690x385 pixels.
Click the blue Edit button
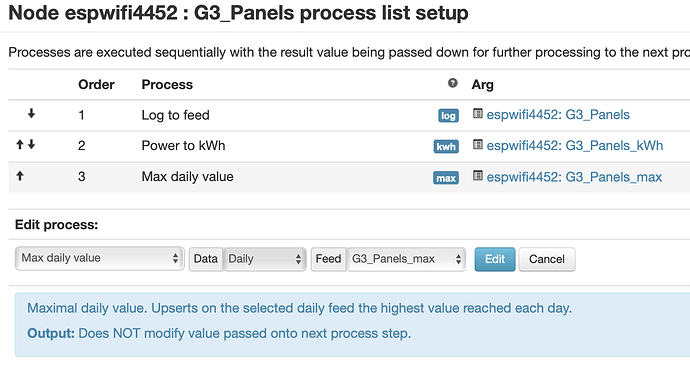click(x=495, y=259)
